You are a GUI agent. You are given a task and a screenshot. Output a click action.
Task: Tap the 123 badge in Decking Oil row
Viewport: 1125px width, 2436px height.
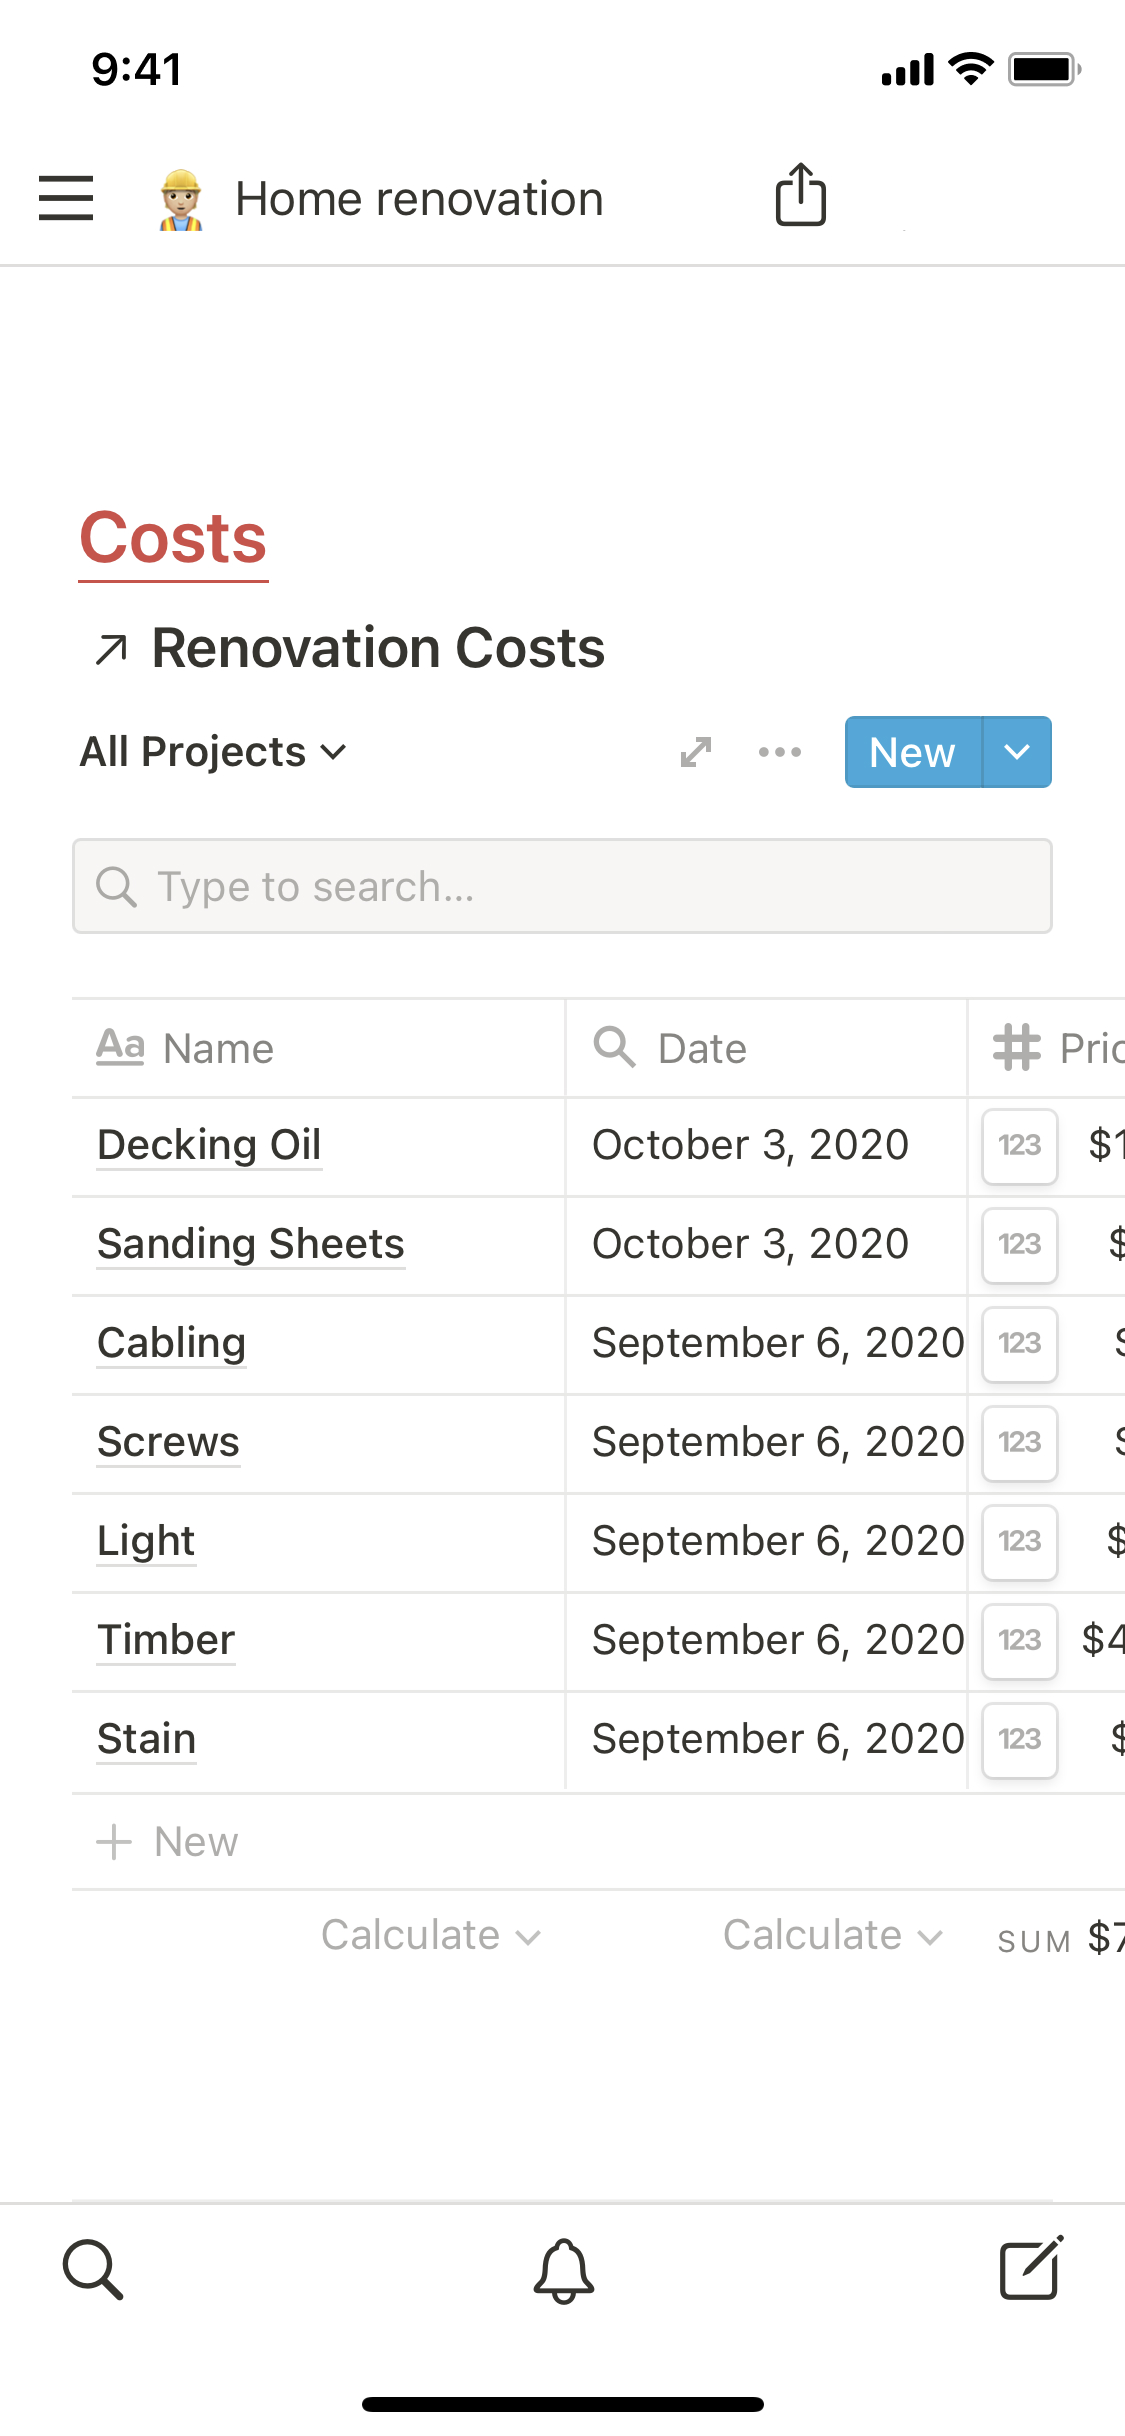(1019, 1146)
